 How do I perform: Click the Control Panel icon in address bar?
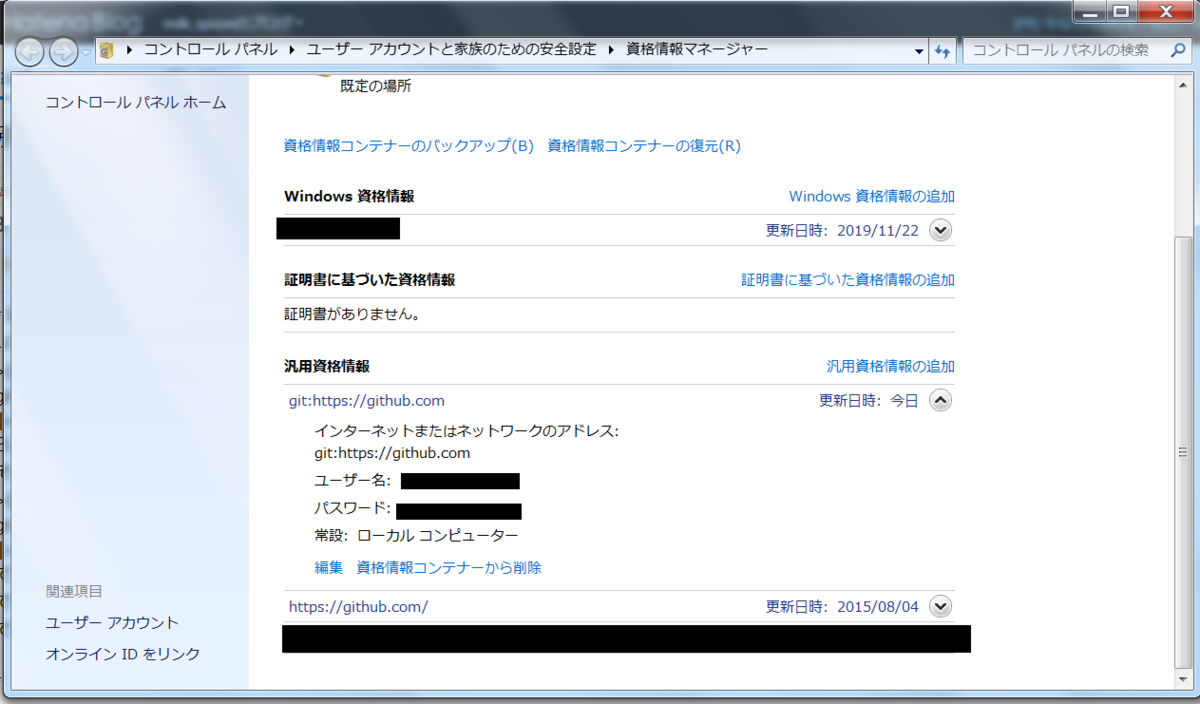[x=107, y=50]
